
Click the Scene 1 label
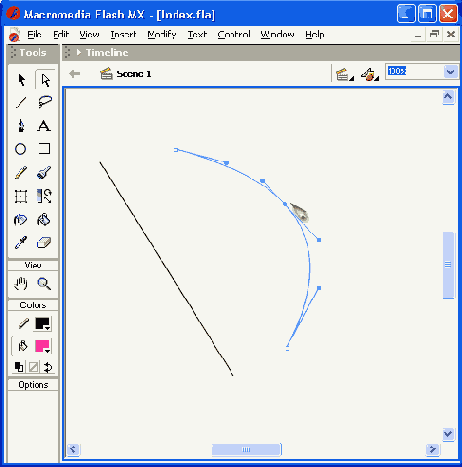tap(134, 74)
